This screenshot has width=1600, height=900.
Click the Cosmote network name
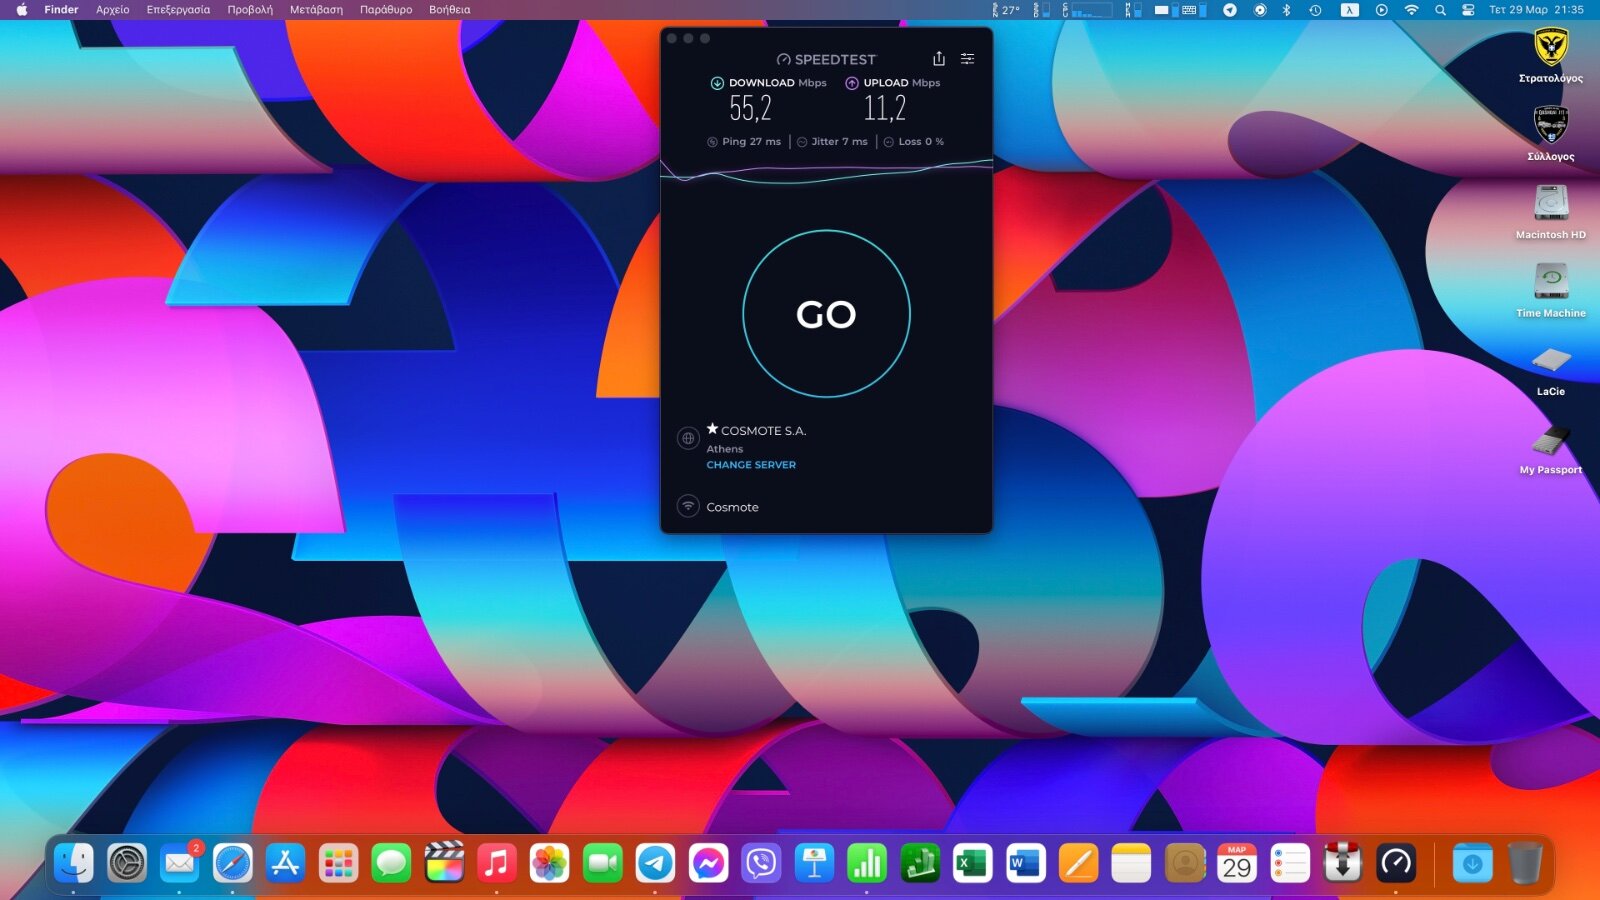tap(732, 507)
